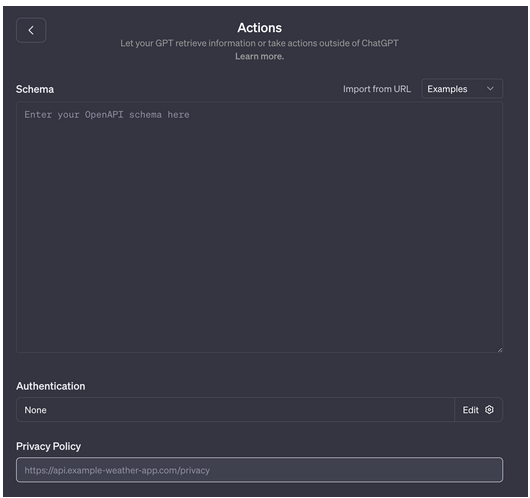This screenshot has width=530, height=498.
Task: Click the Schema section label
Action: [x=35, y=89]
